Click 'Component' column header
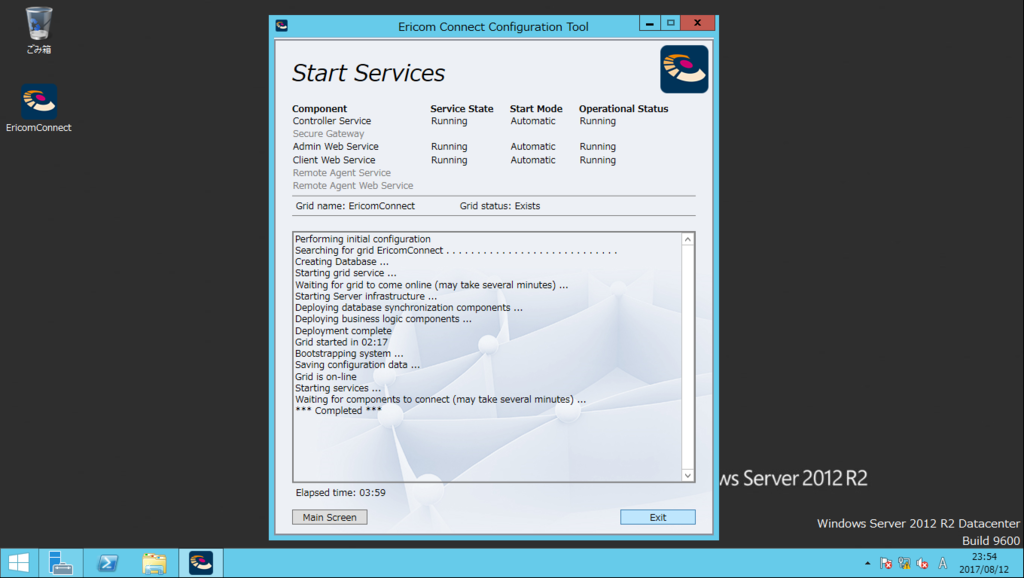1024x578 pixels. tap(319, 109)
